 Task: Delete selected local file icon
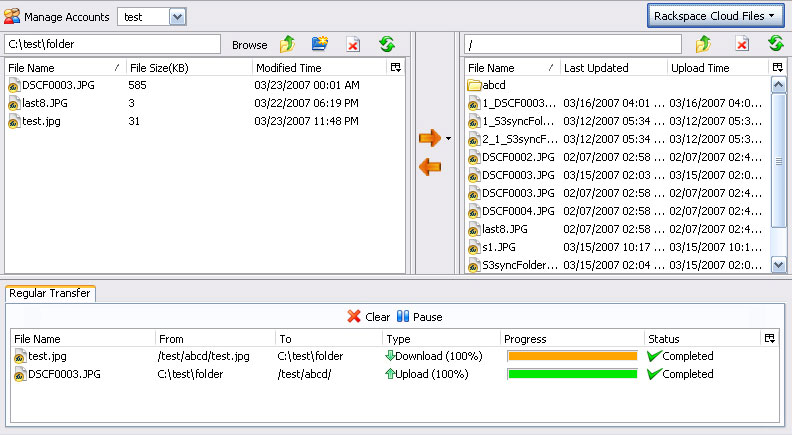click(353, 44)
